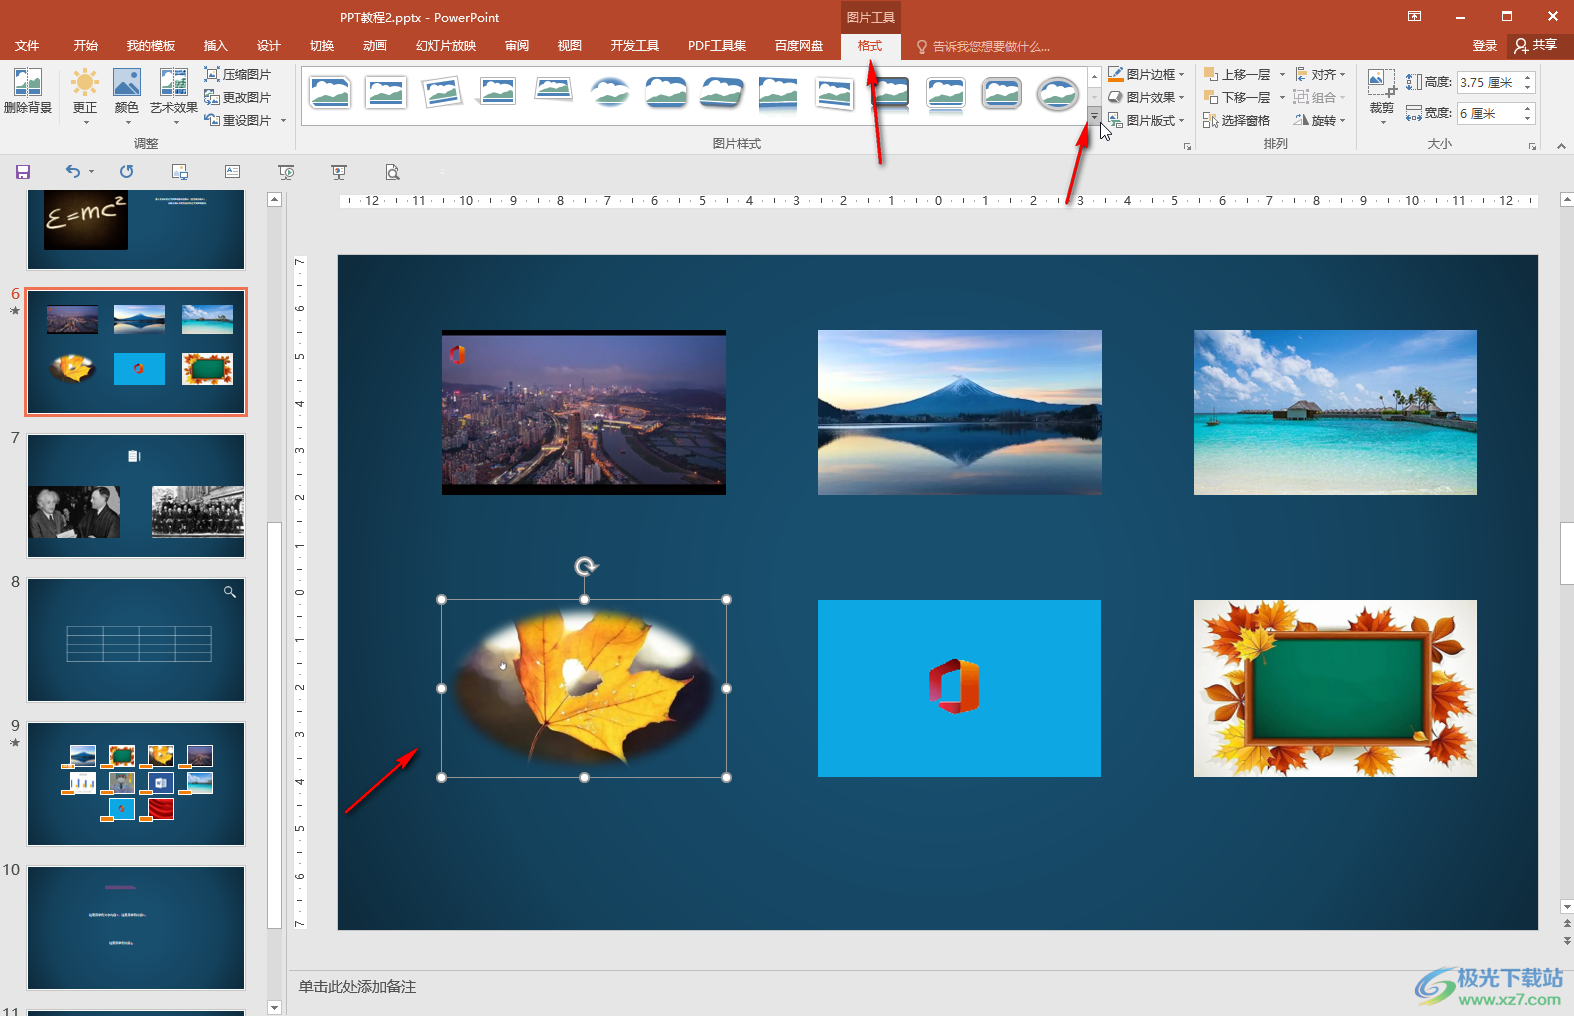Select the Mount Fuji picture on slide
1574x1016 pixels.
point(960,412)
